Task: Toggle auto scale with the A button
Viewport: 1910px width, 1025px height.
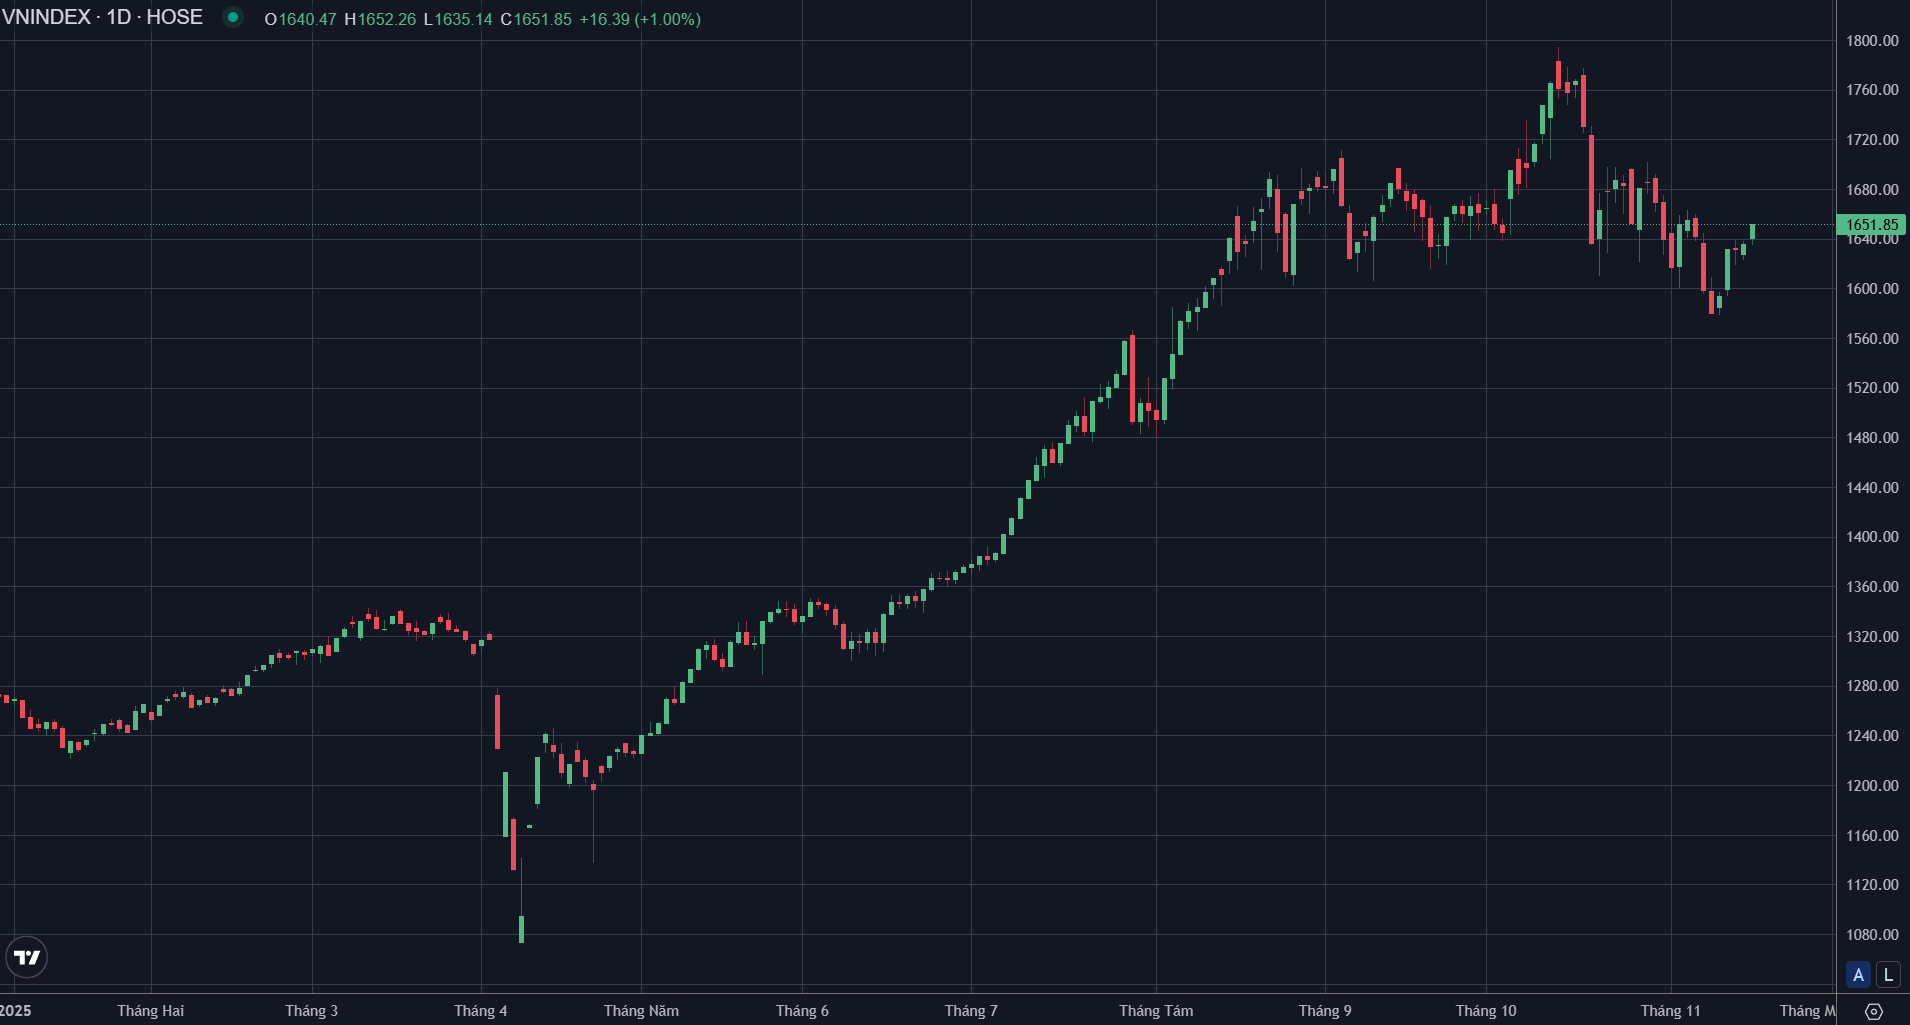Action: tap(1858, 974)
